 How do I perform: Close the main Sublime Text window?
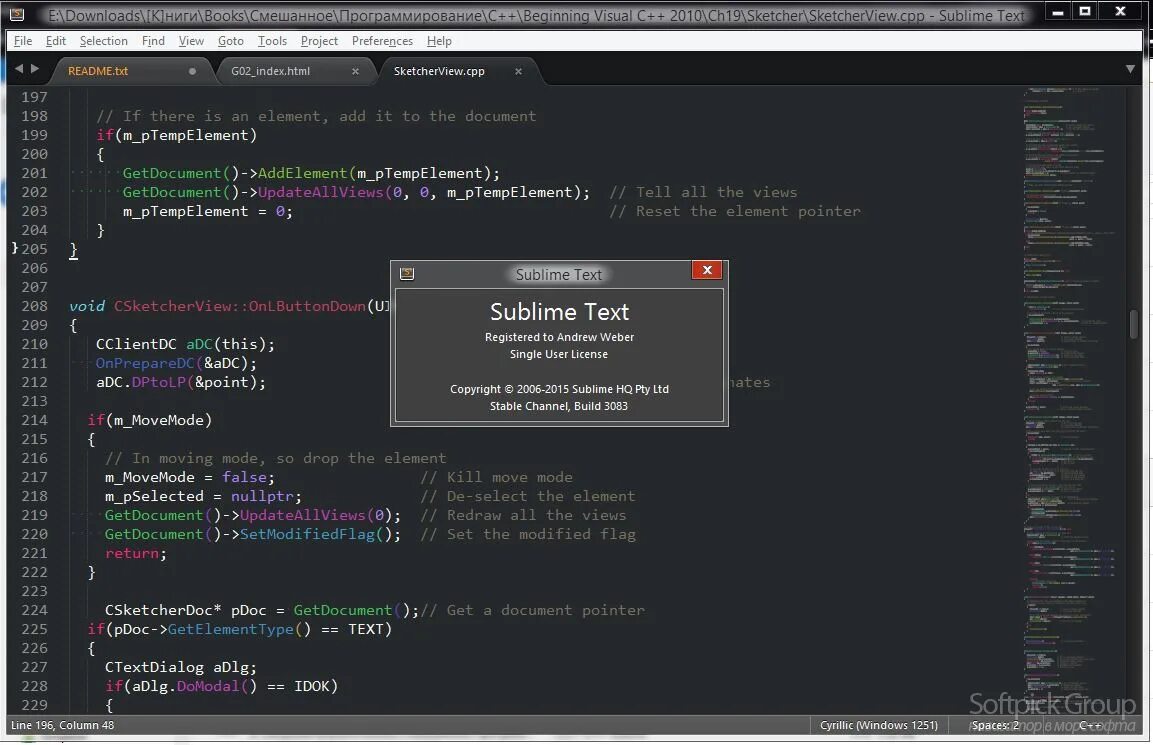[1121, 11]
